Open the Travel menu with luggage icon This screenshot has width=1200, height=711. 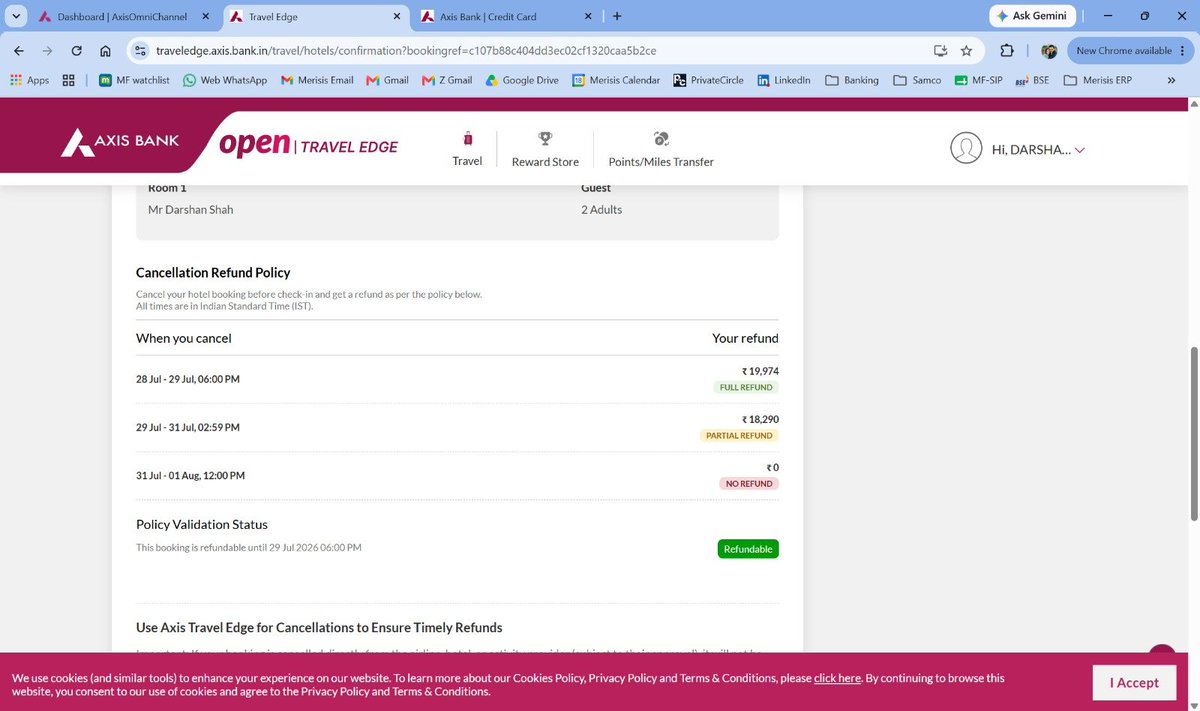pyautogui.click(x=467, y=148)
